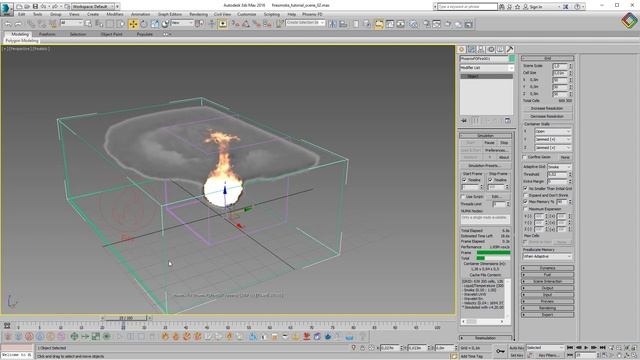This screenshot has height=360, width=640.
Task: Open the Phoenix FD menu
Action: [312, 14]
